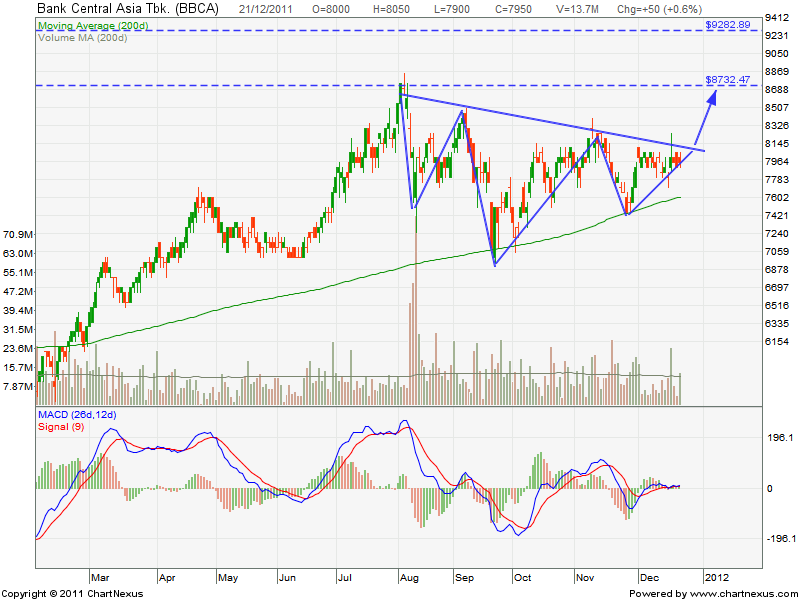The height and width of the screenshot is (600, 800).
Task: Select the $8732.47 target price label
Action: tap(727, 78)
